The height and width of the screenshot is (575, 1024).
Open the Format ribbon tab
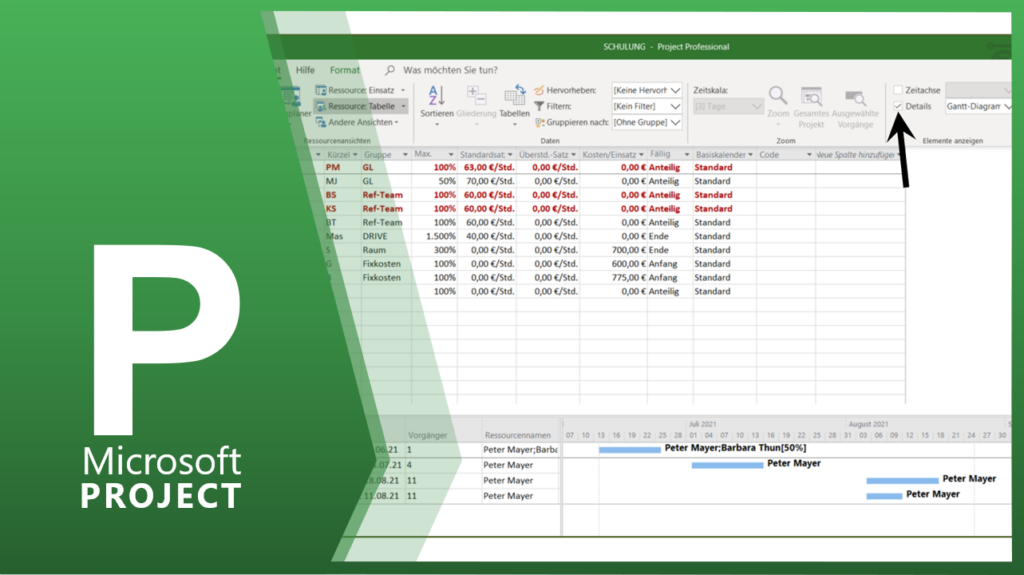click(x=345, y=70)
